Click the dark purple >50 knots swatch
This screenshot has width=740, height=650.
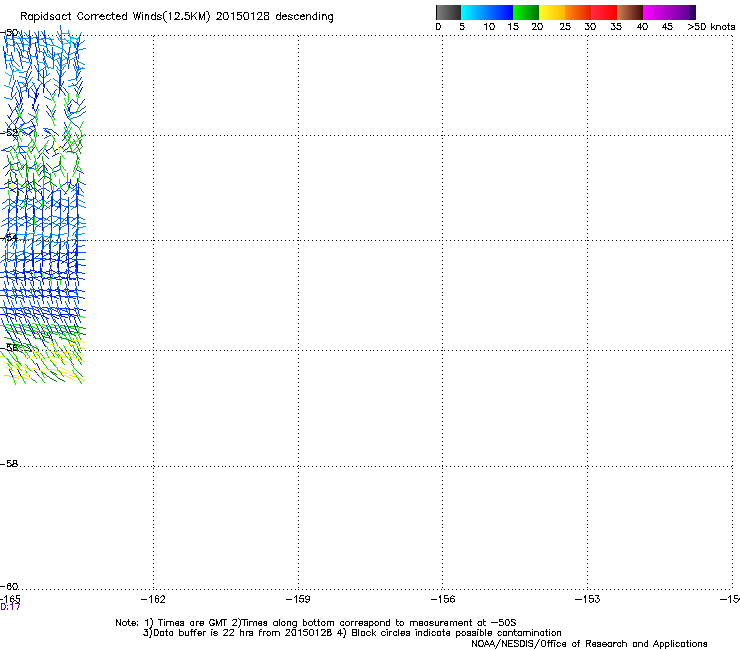693,12
